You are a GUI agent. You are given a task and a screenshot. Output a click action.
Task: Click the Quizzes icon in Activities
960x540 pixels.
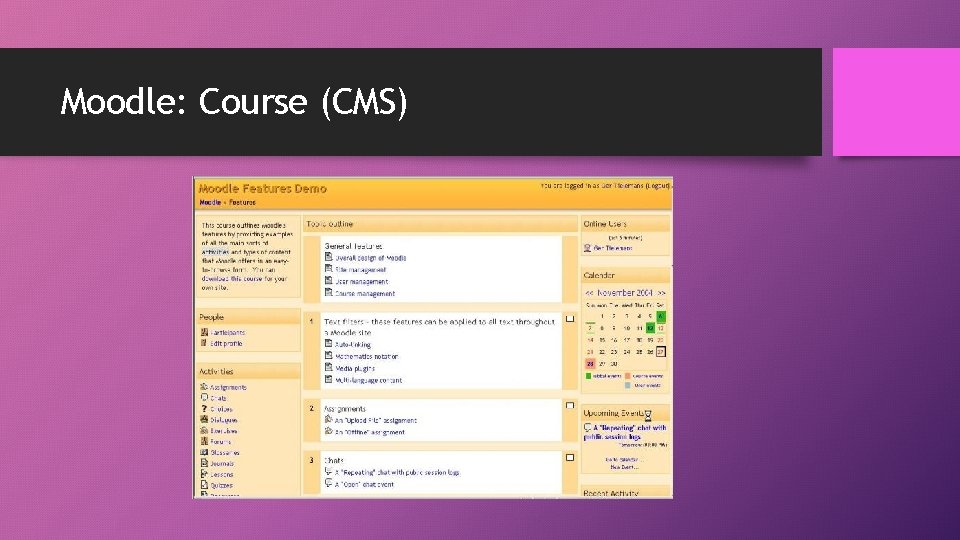pos(204,484)
